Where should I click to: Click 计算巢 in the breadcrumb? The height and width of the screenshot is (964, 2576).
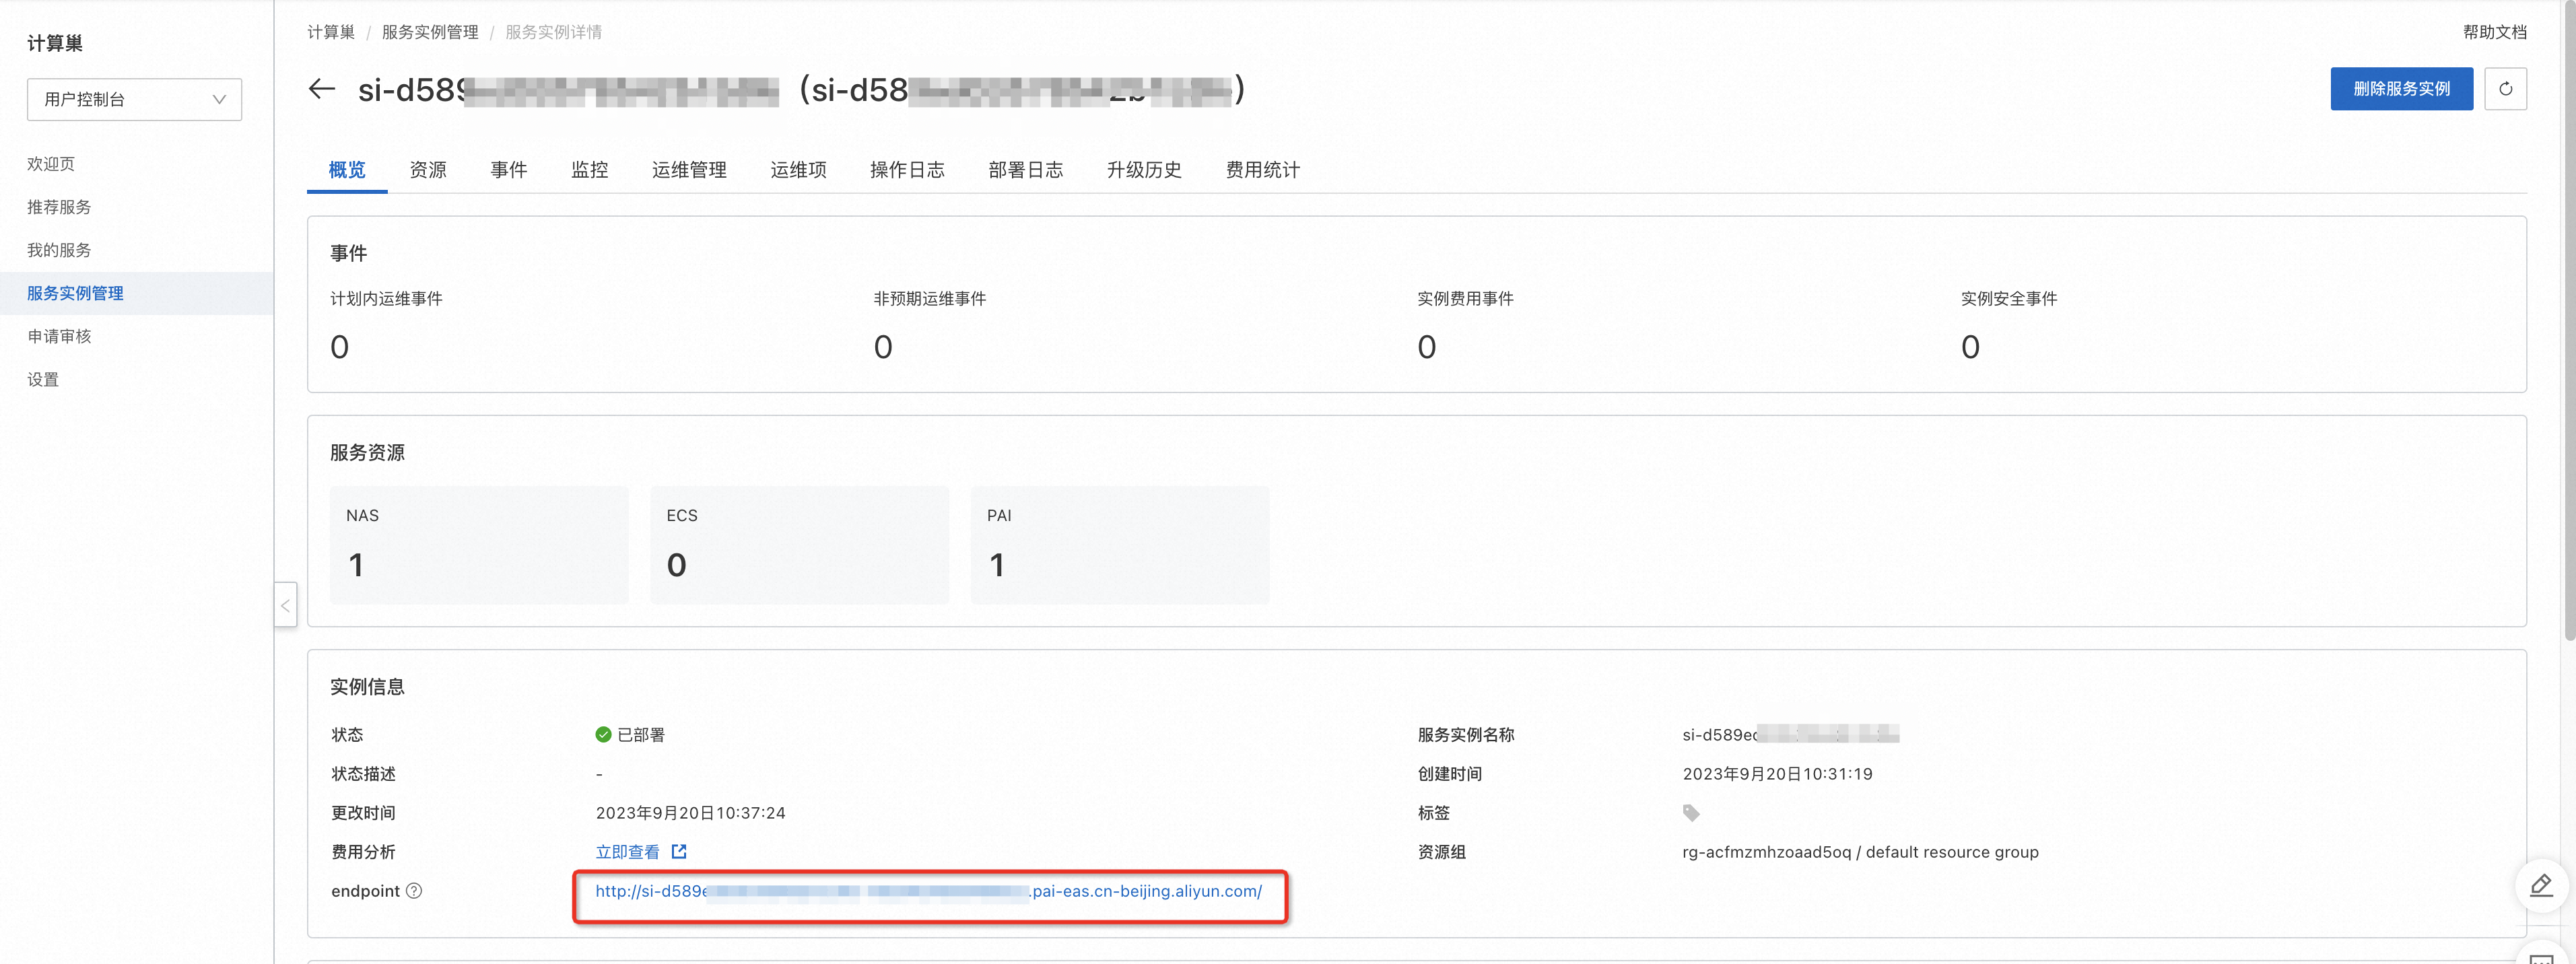[x=331, y=32]
